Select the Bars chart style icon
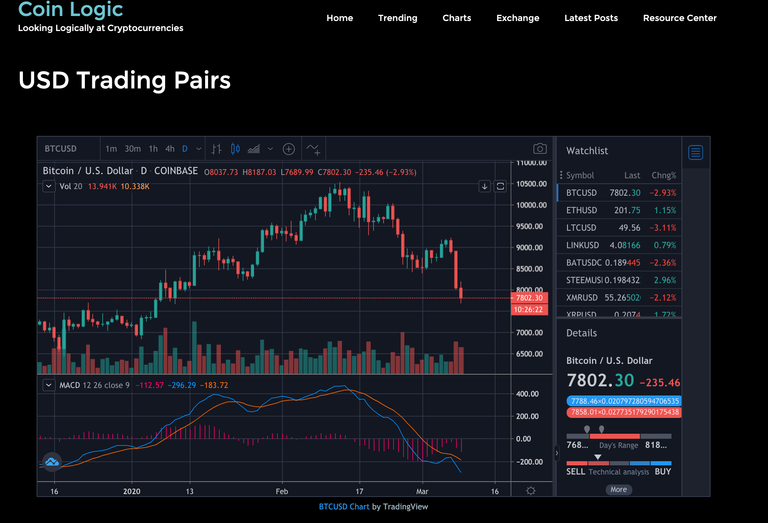The width and height of the screenshot is (768, 523). click(216, 149)
